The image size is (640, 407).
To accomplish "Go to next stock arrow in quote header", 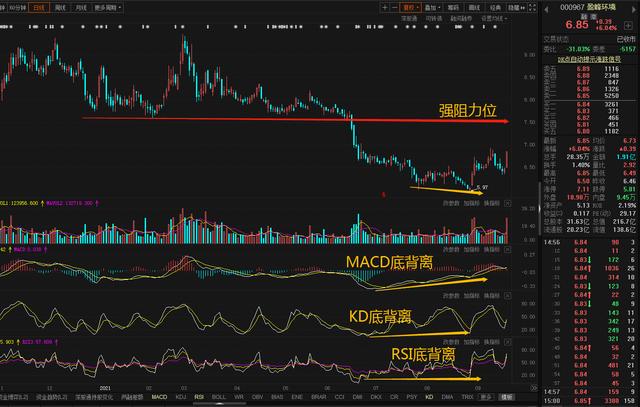I will point(635,10).
